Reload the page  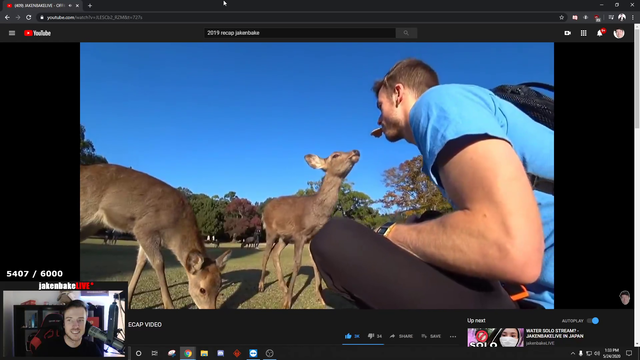[29, 17]
